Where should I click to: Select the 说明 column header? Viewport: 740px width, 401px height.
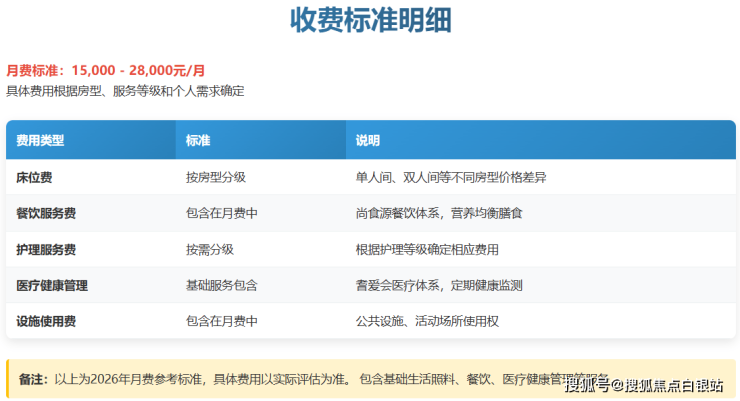[368, 141]
